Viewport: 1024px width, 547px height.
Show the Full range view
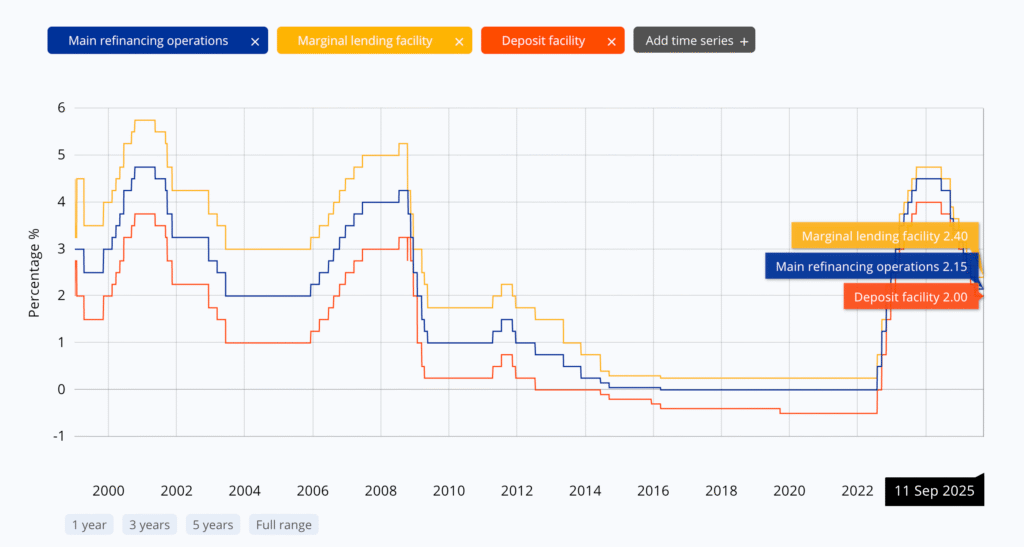point(283,524)
